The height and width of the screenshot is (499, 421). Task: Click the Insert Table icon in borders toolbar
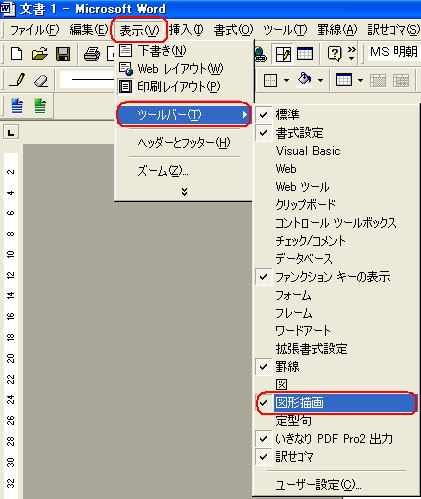pos(344,80)
